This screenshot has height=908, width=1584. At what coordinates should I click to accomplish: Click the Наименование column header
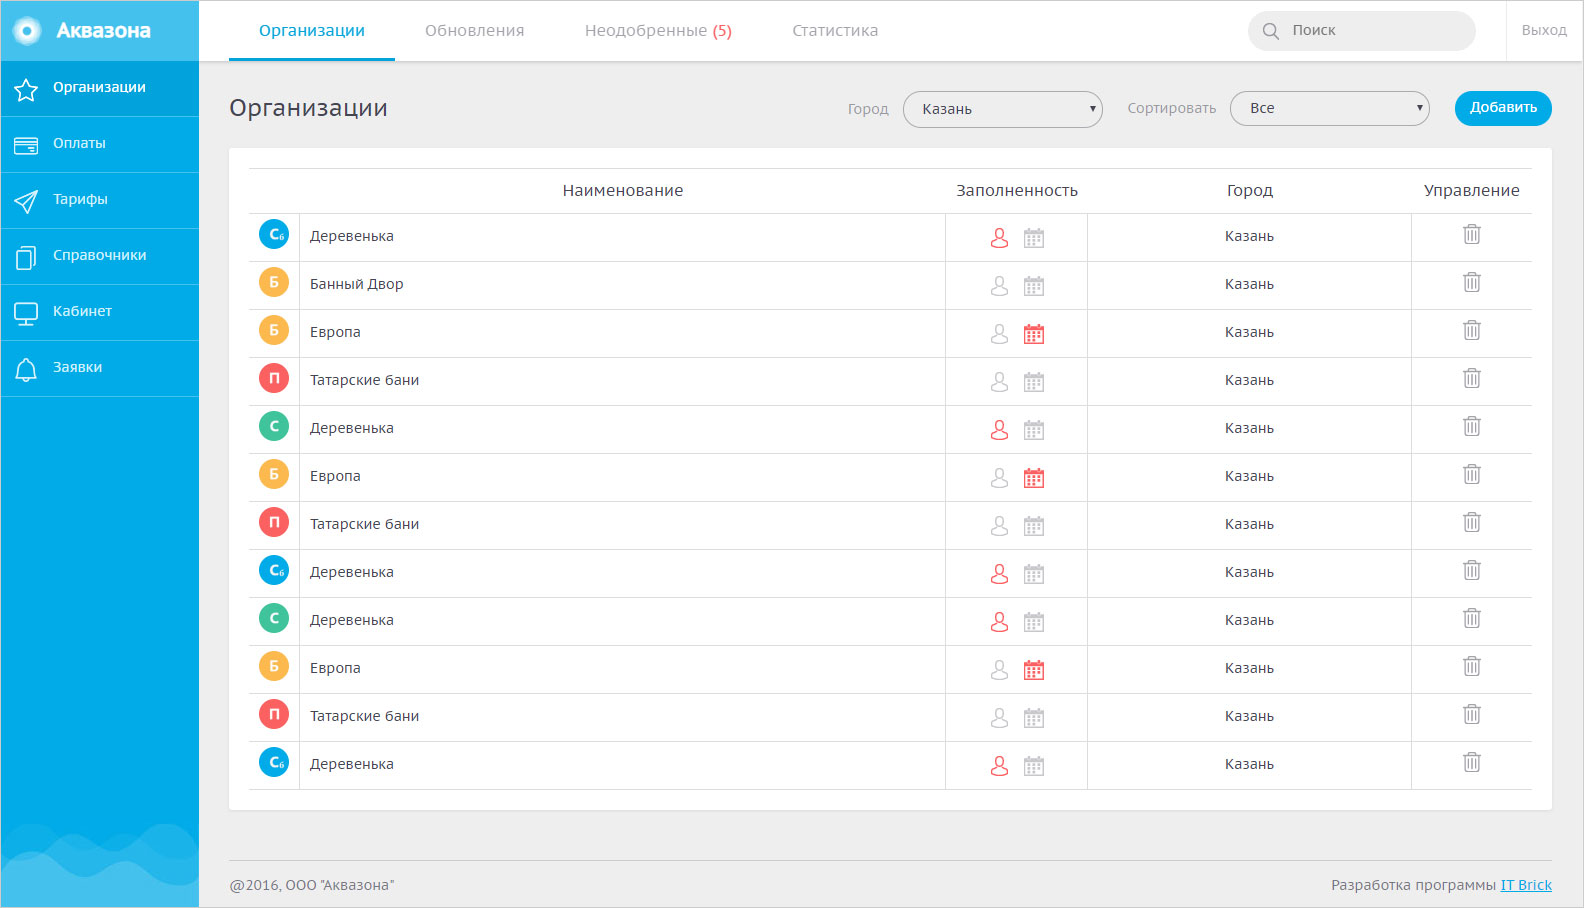click(x=622, y=190)
